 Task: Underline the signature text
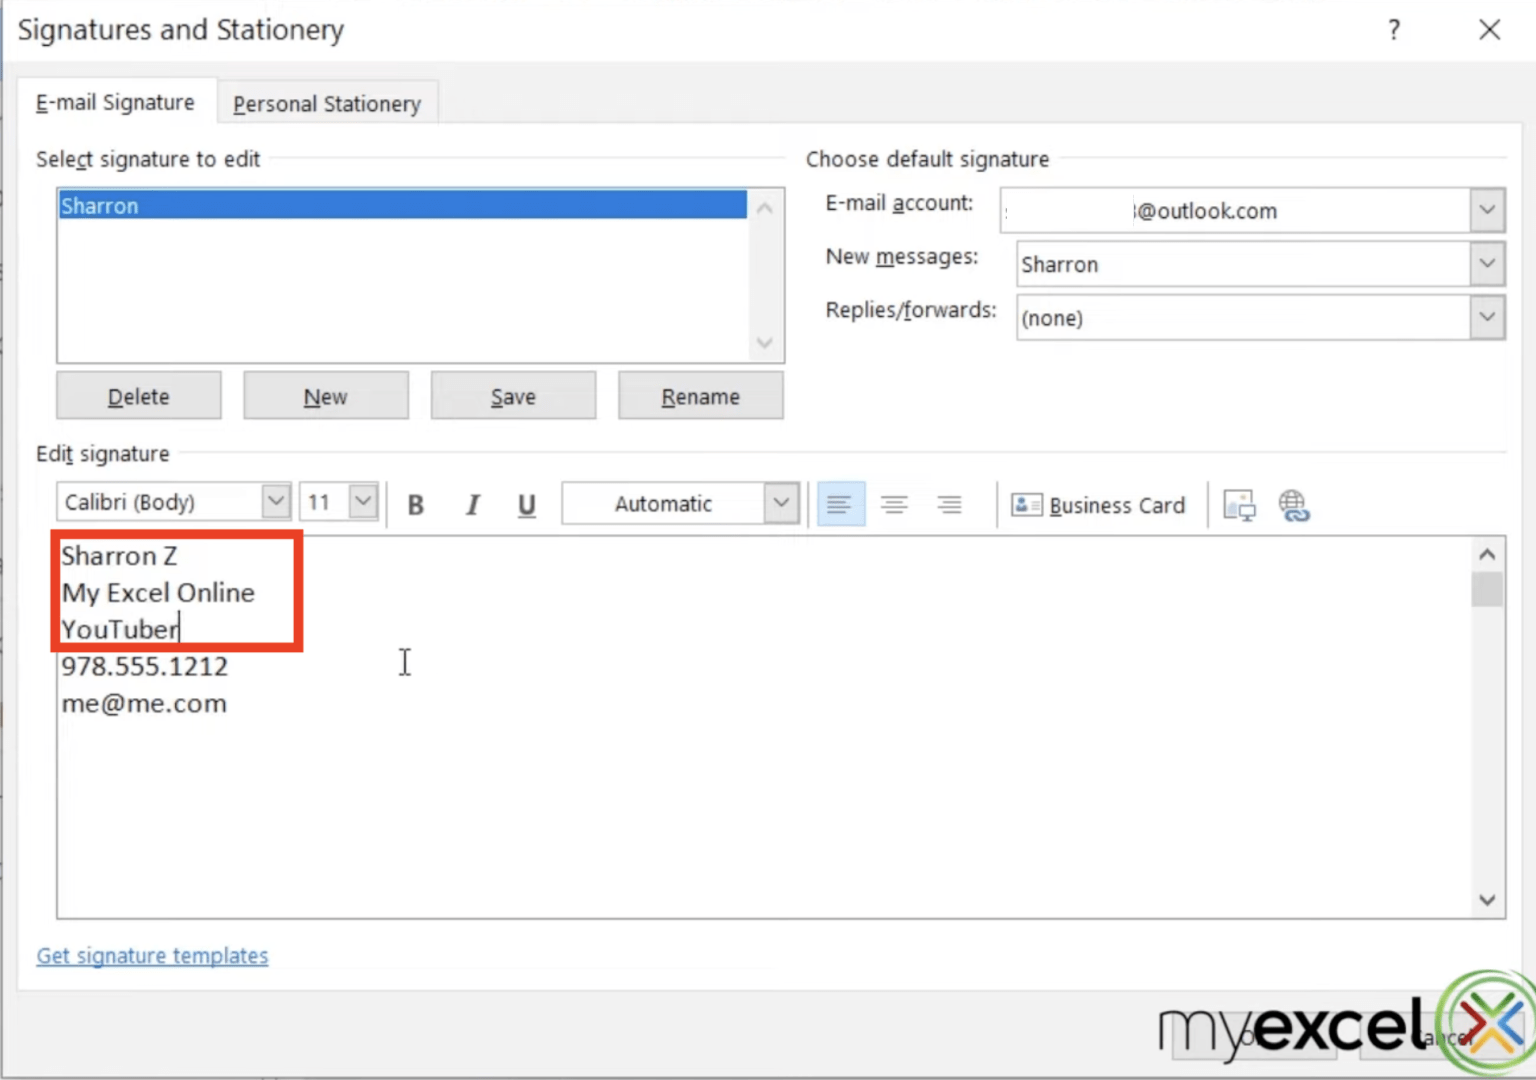(x=526, y=504)
